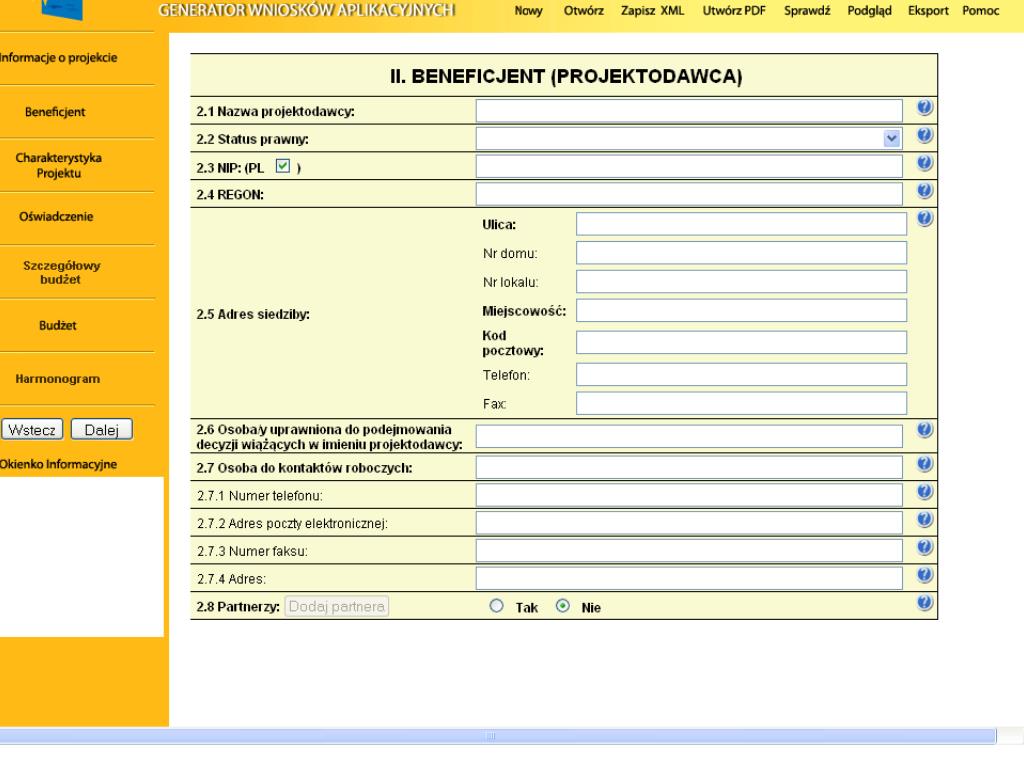Screen dimensions: 1024x768
Task: Open Szczegółowy budżet sidebar section
Action: click(x=61, y=272)
